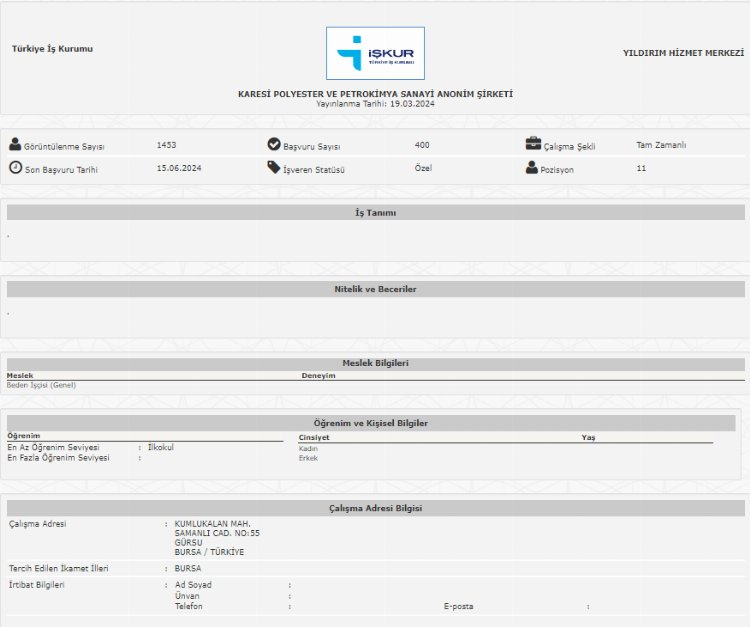Click the company name KARESİ POLYESTER title
The width and height of the screenshot is (750, 627).
tap(375, 94)
